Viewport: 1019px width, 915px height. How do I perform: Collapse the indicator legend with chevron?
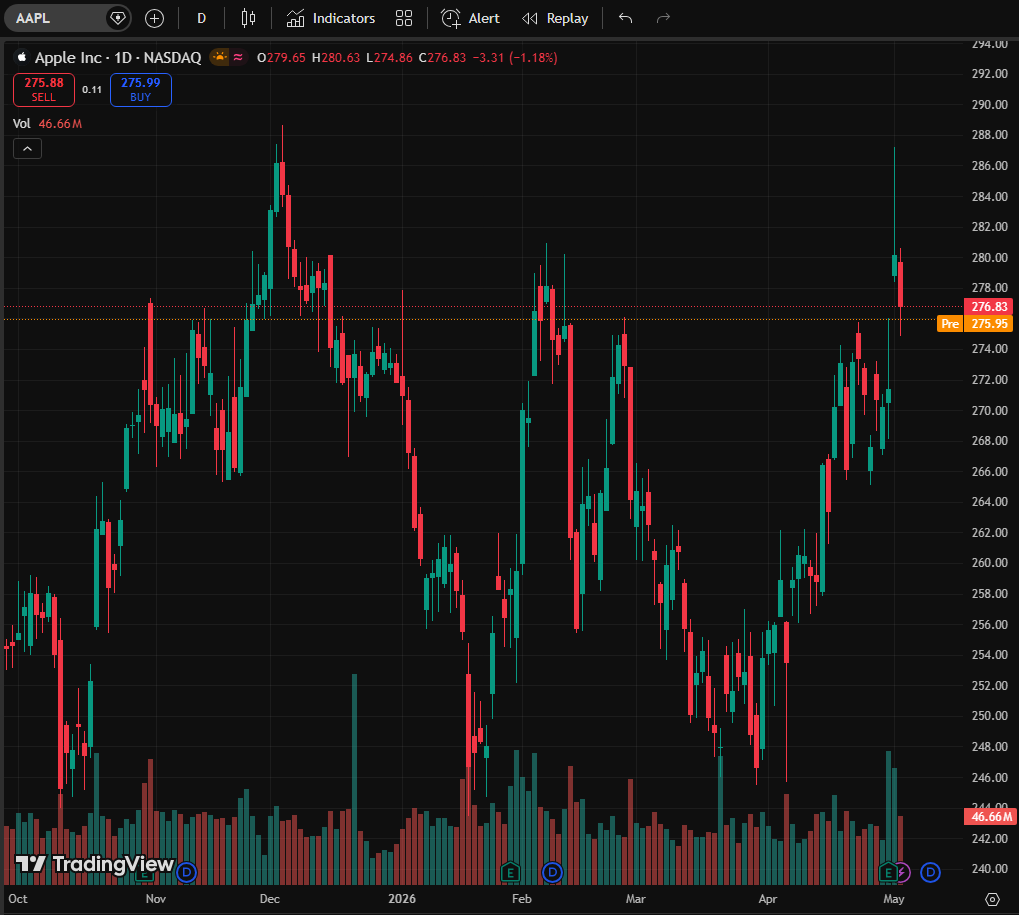[x=27, y=149]
